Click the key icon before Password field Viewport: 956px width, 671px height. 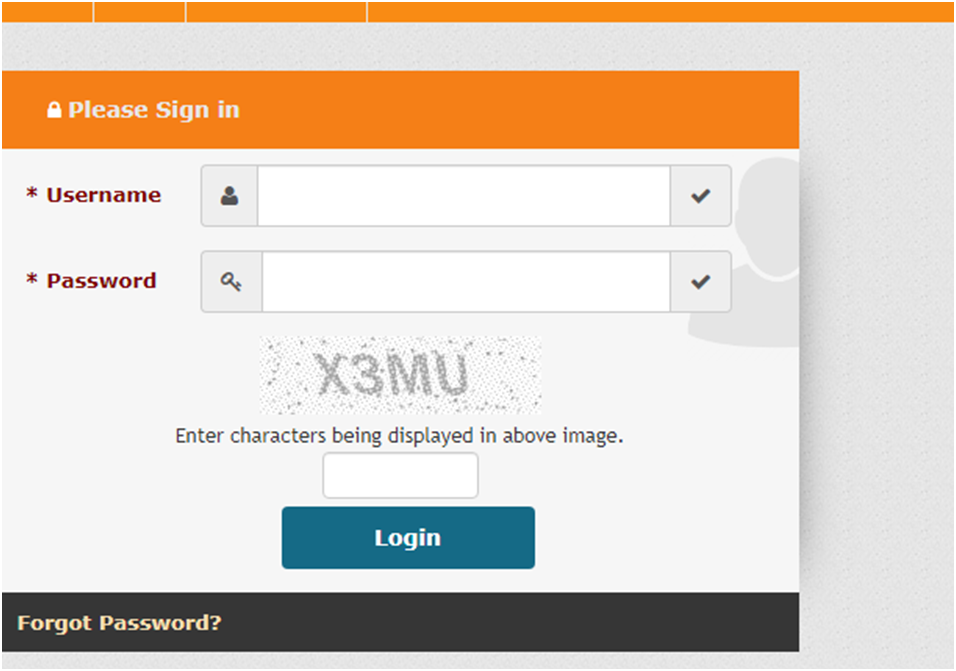tap(231, 282)
